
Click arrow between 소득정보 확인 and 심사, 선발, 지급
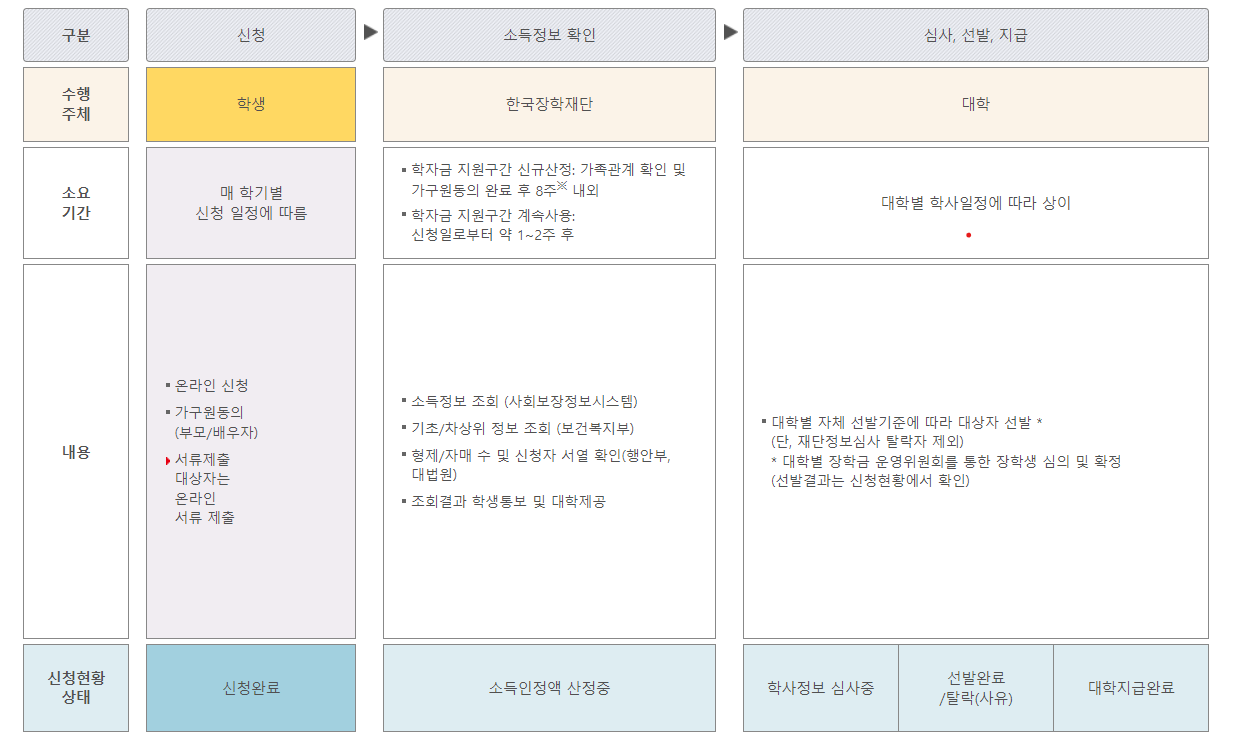pyautogui.click(x=730, y=32)
